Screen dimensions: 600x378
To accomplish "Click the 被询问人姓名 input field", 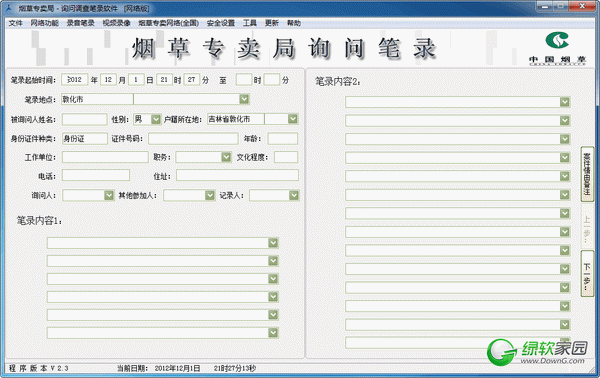I will coord(85,119).
